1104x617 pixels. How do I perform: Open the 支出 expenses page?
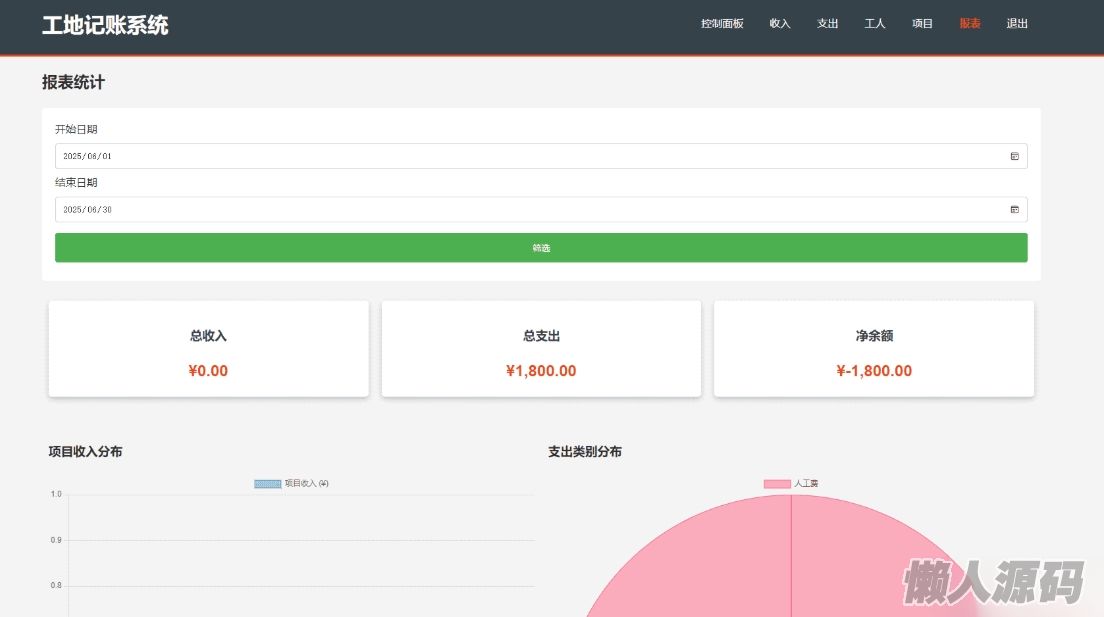828,24
